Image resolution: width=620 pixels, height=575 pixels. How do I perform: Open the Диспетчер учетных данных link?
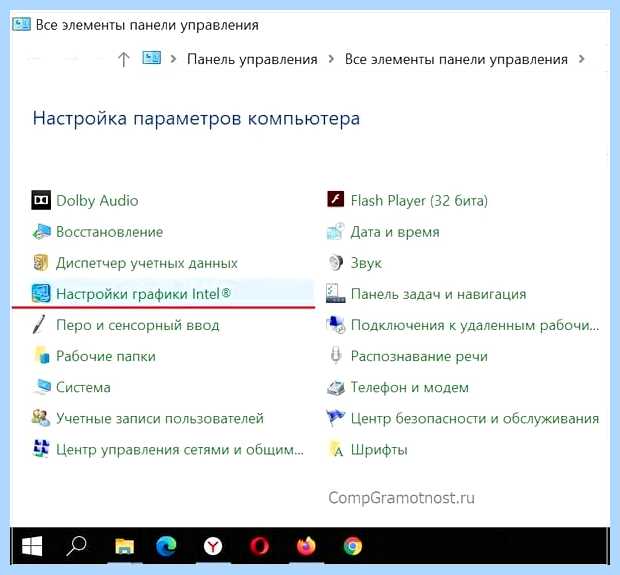(147, 263)
